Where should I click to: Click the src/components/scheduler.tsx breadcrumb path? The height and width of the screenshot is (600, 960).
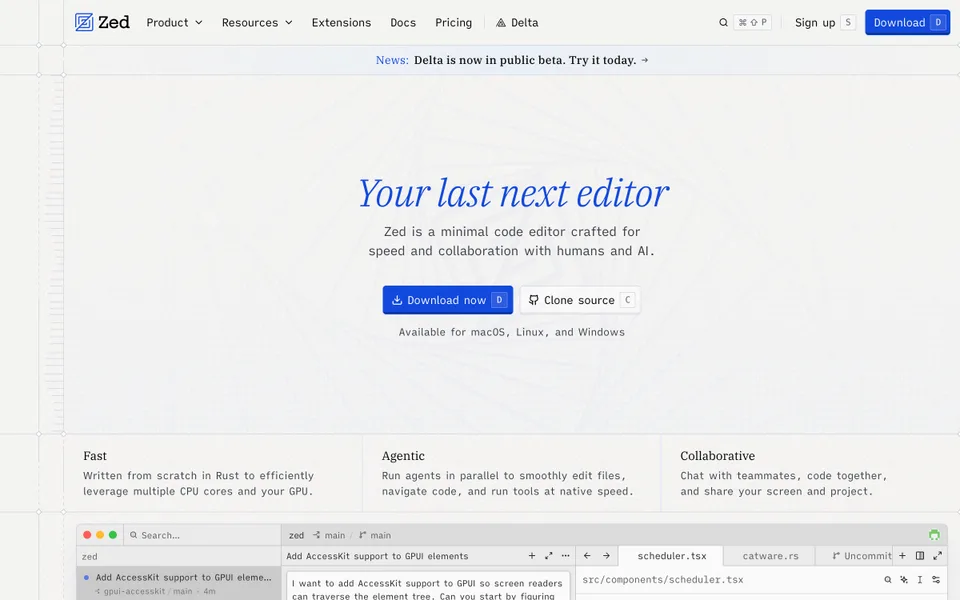[662, 580]
